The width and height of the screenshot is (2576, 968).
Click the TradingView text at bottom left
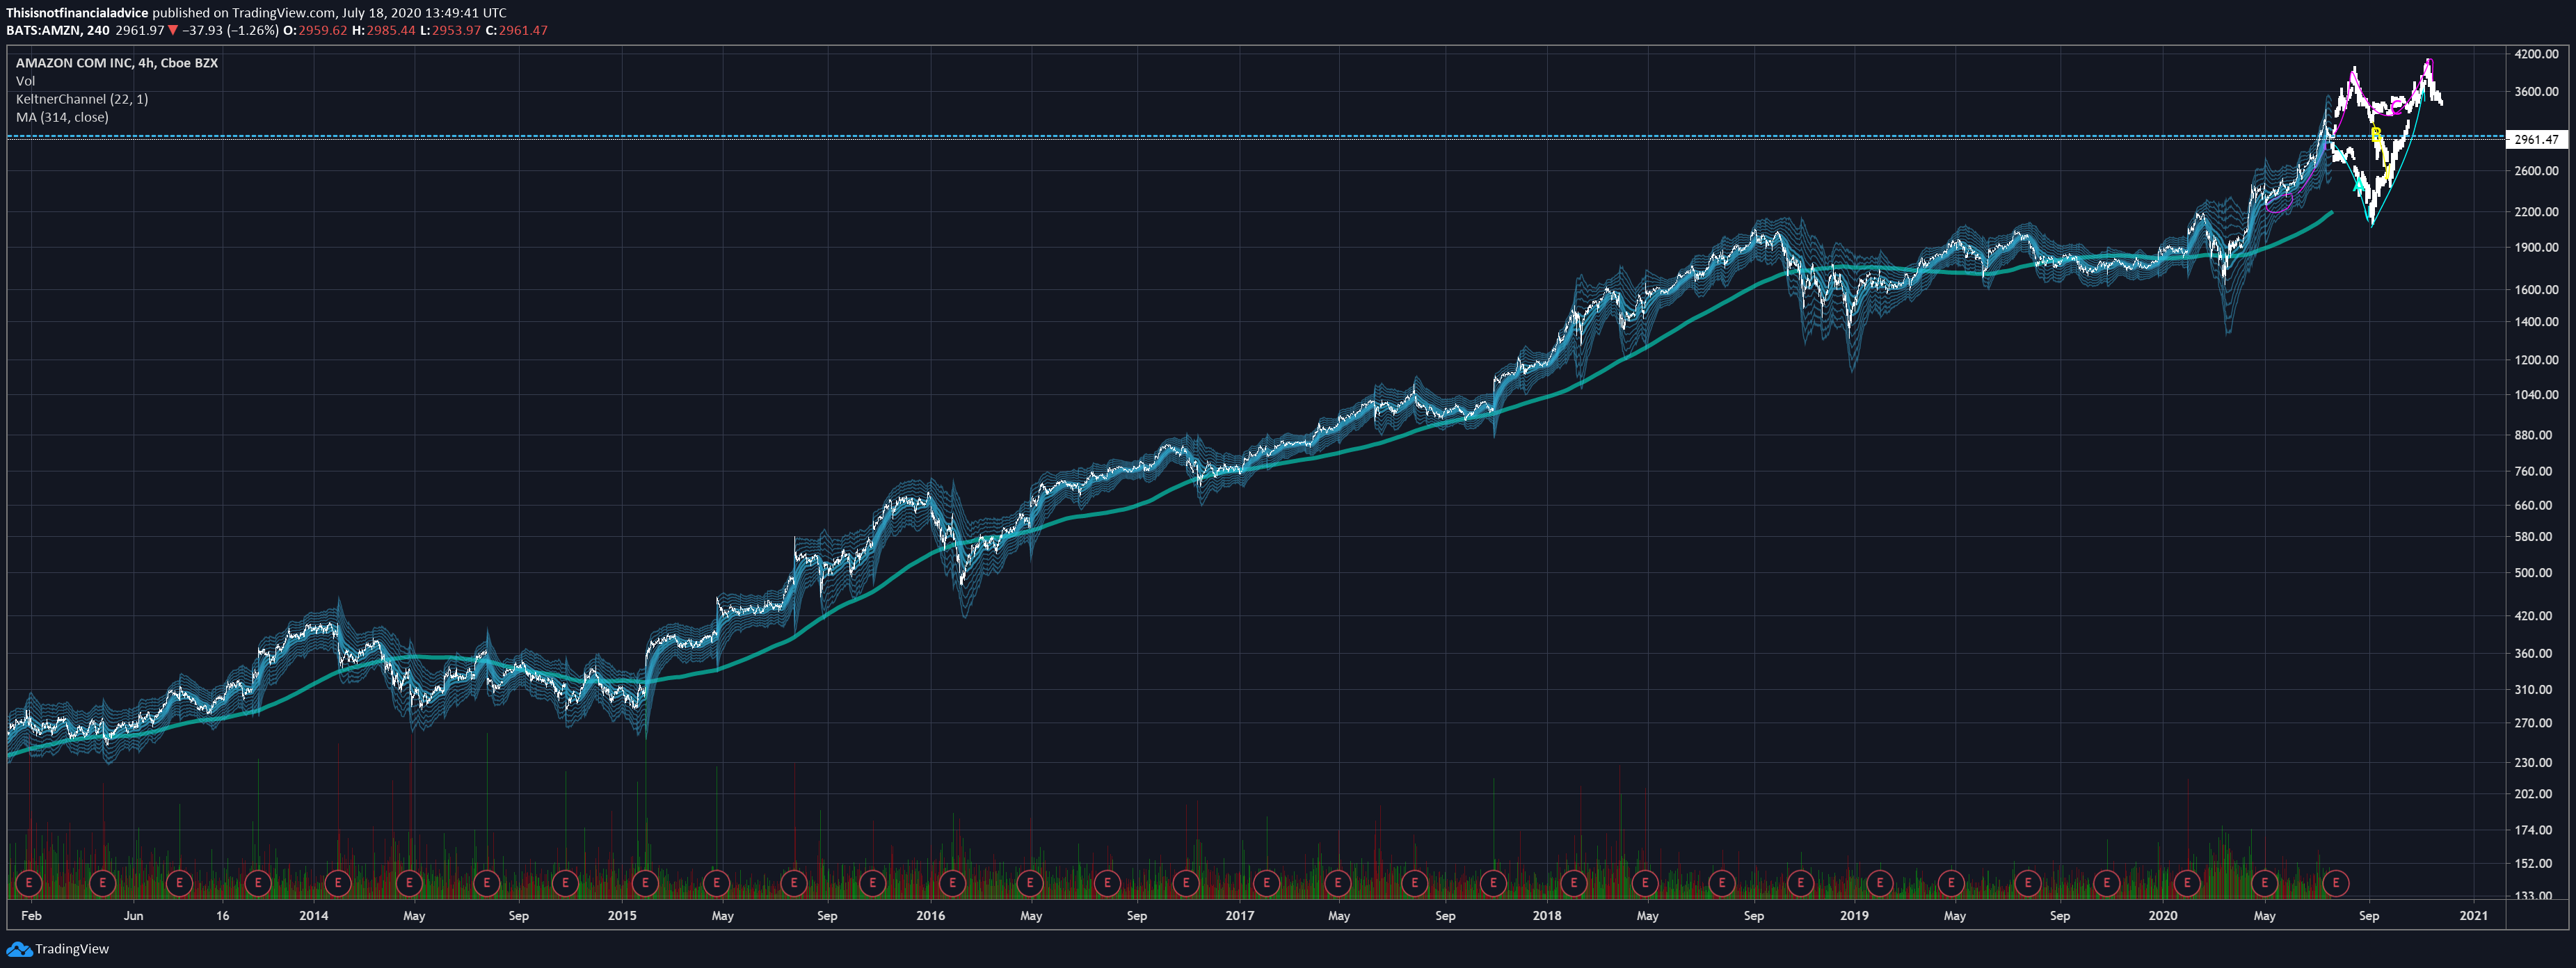[72, 949]
